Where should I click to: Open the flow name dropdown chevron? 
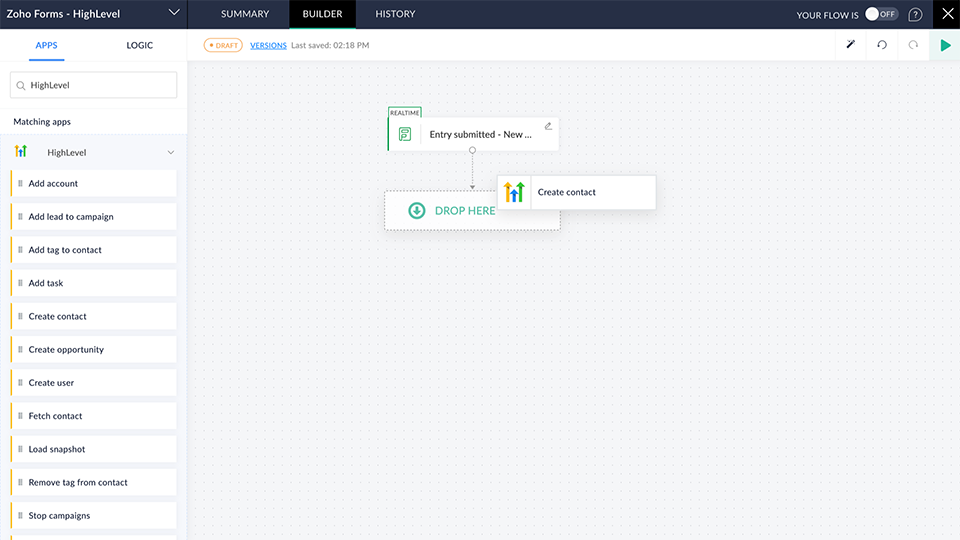tap(174, 13)
